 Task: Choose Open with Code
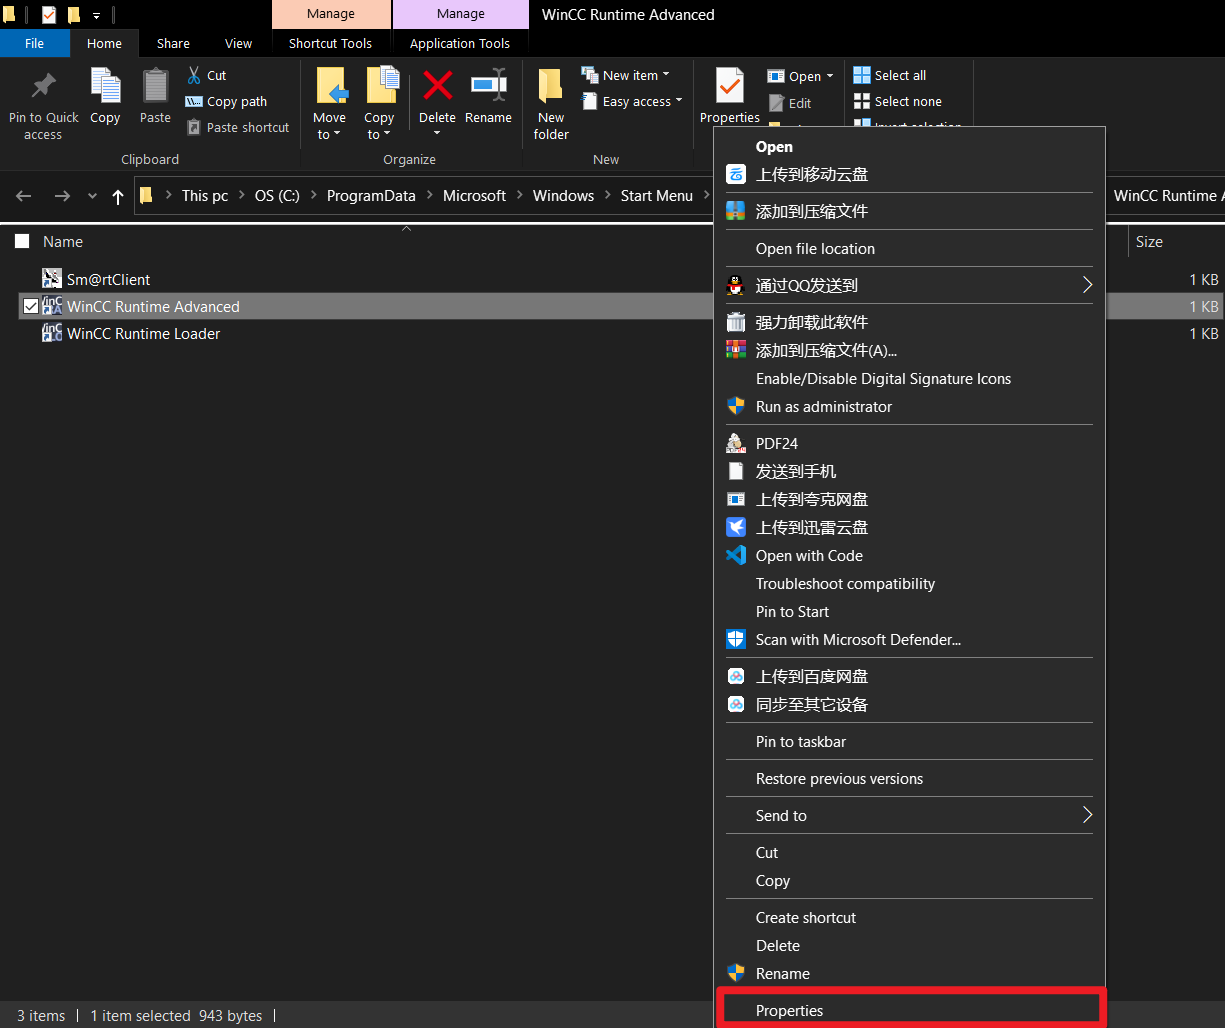tap(910, 555)
